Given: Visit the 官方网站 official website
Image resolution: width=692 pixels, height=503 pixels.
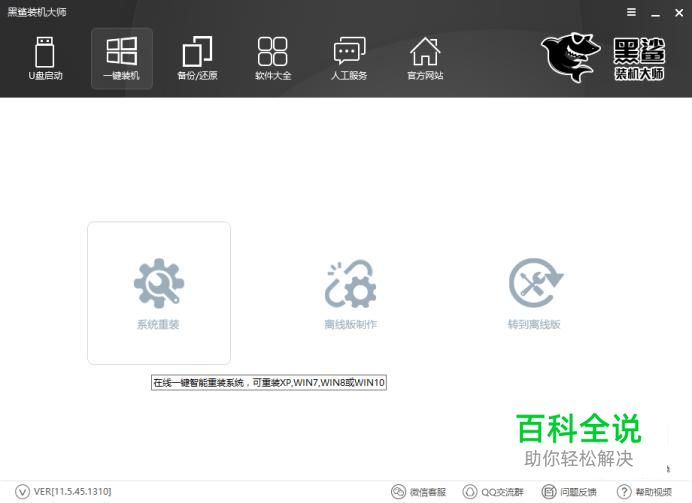Looking at the screenshot, I should (x=425, y=59).
